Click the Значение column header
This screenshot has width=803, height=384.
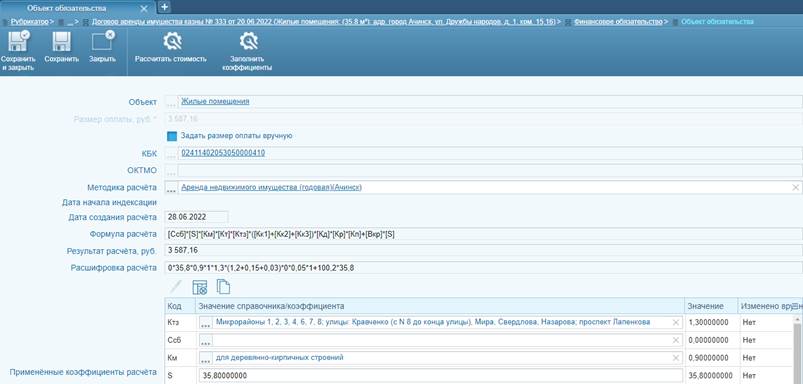point(711,306)
